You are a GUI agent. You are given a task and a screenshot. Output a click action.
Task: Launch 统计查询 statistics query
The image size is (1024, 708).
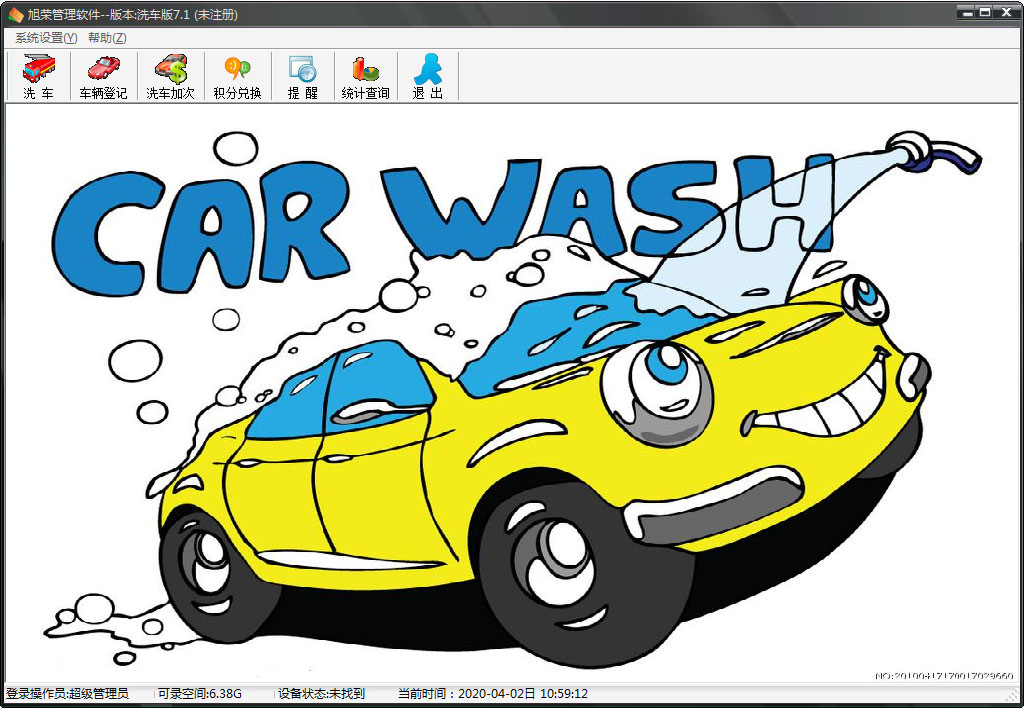(365, 77)
